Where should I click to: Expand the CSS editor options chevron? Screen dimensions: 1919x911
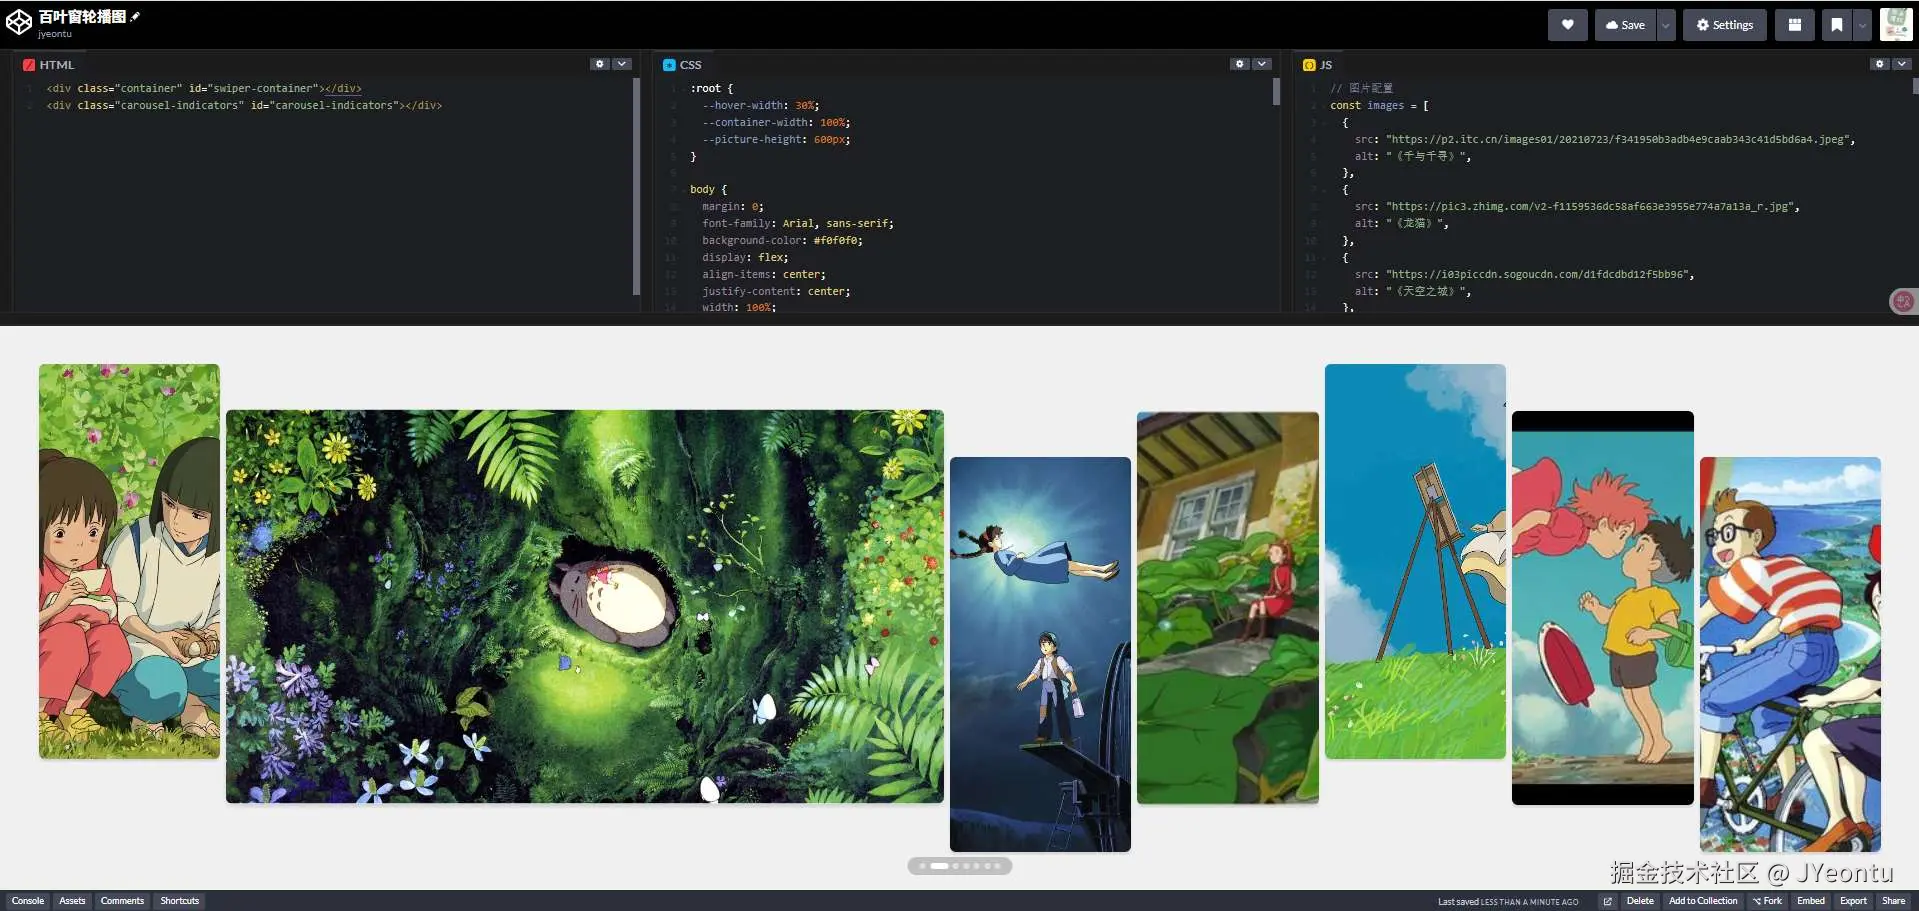[1262, 64]
